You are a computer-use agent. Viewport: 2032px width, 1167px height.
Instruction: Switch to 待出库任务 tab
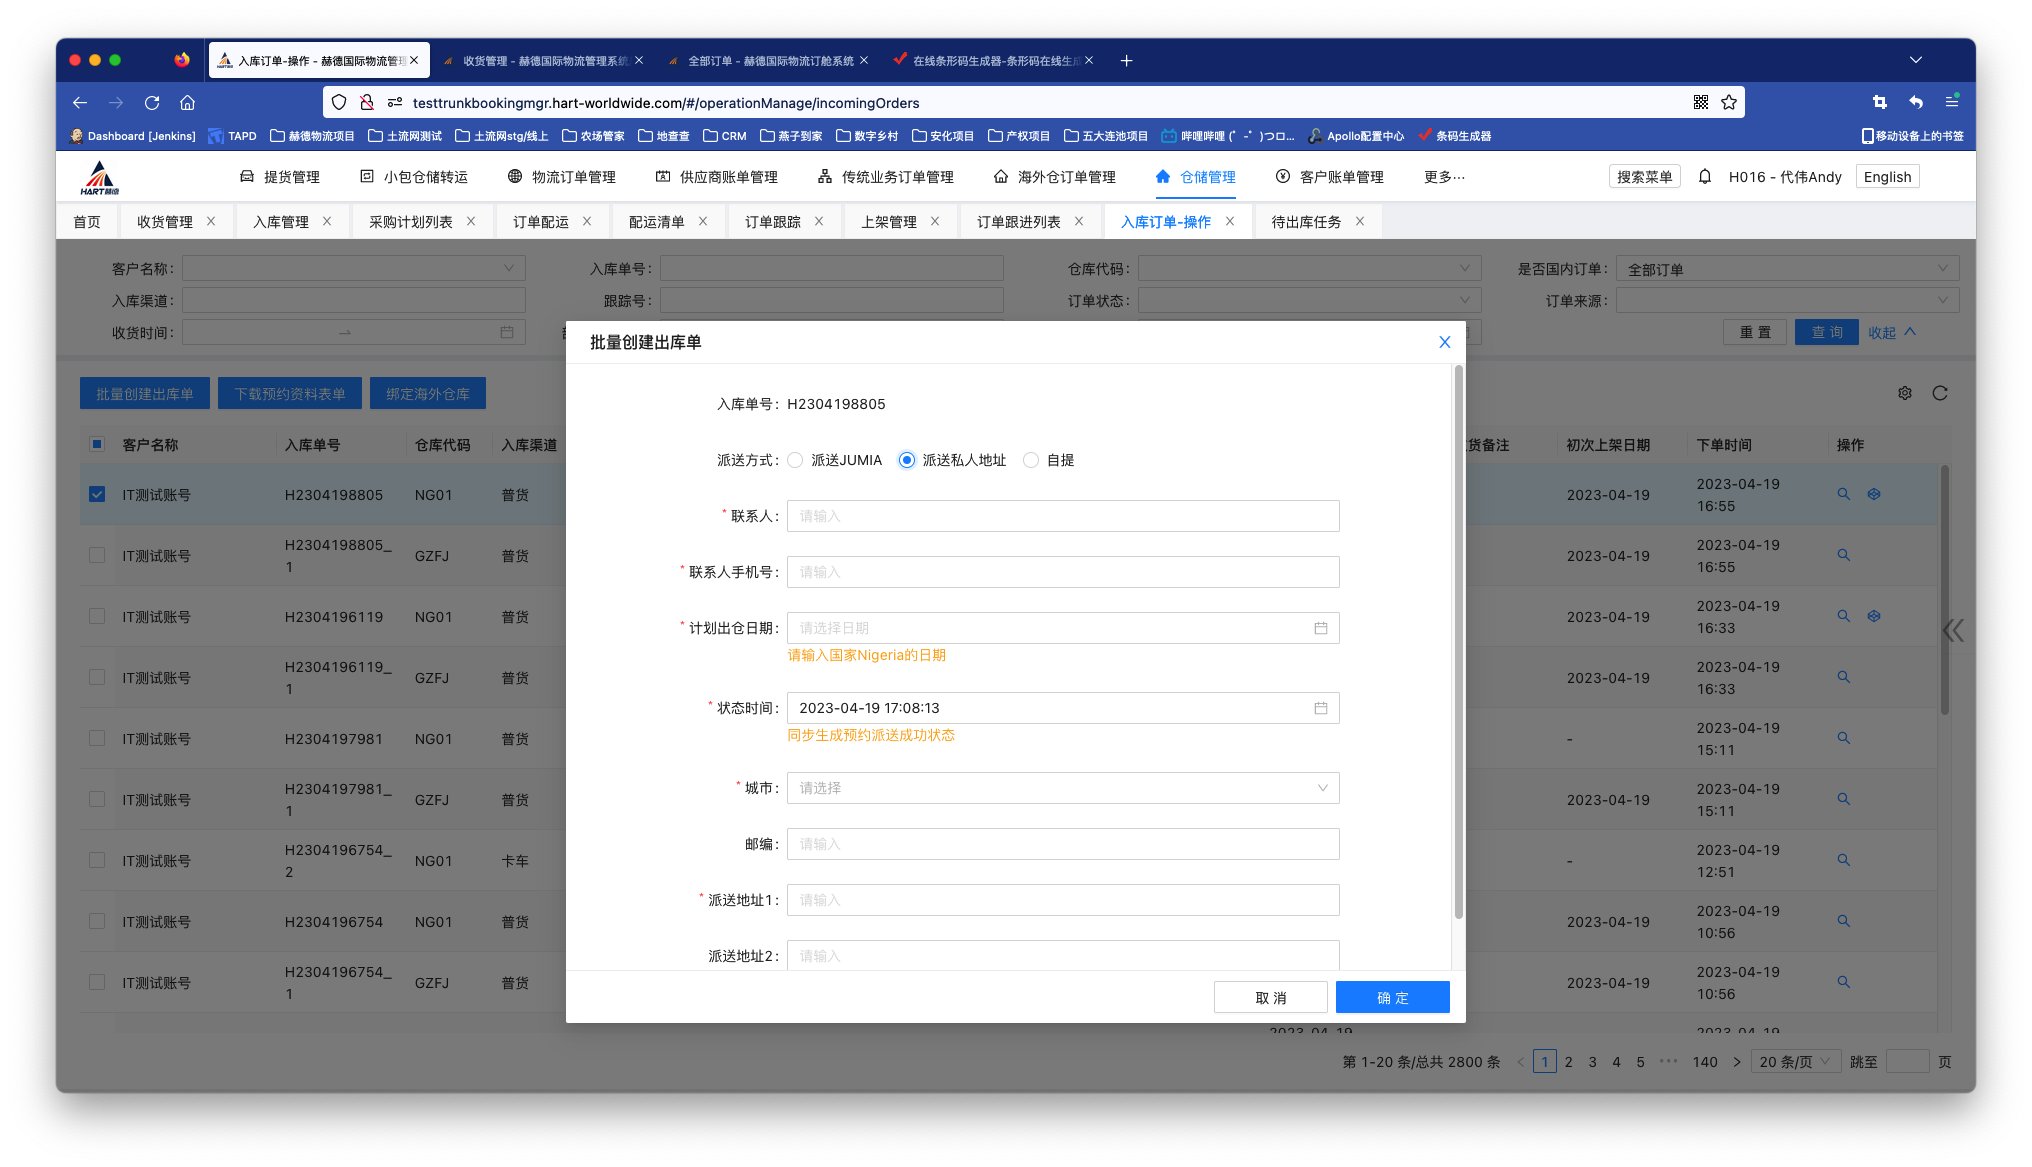pyautogui.click(x=1306, y=222)
